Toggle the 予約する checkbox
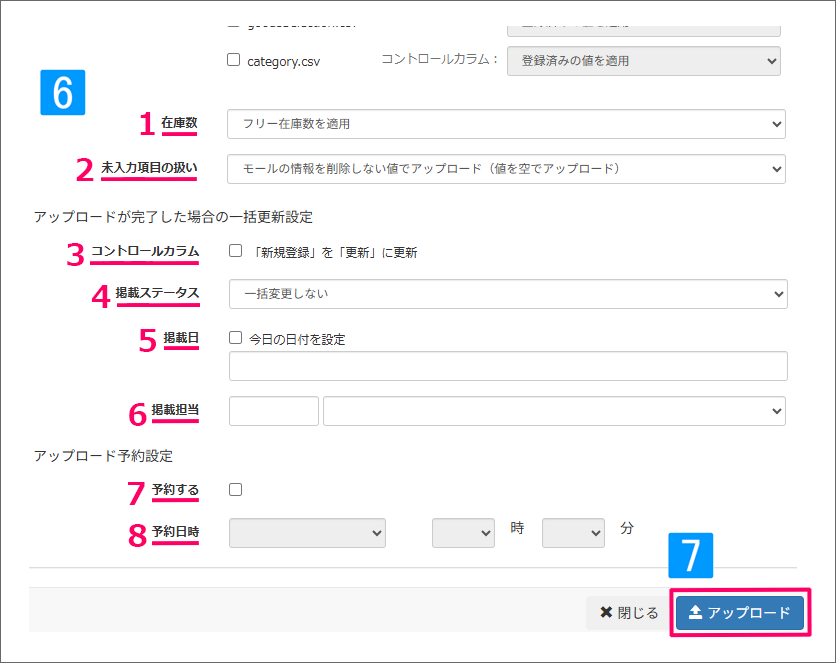The image size is (836, 663). coord(236,489)
